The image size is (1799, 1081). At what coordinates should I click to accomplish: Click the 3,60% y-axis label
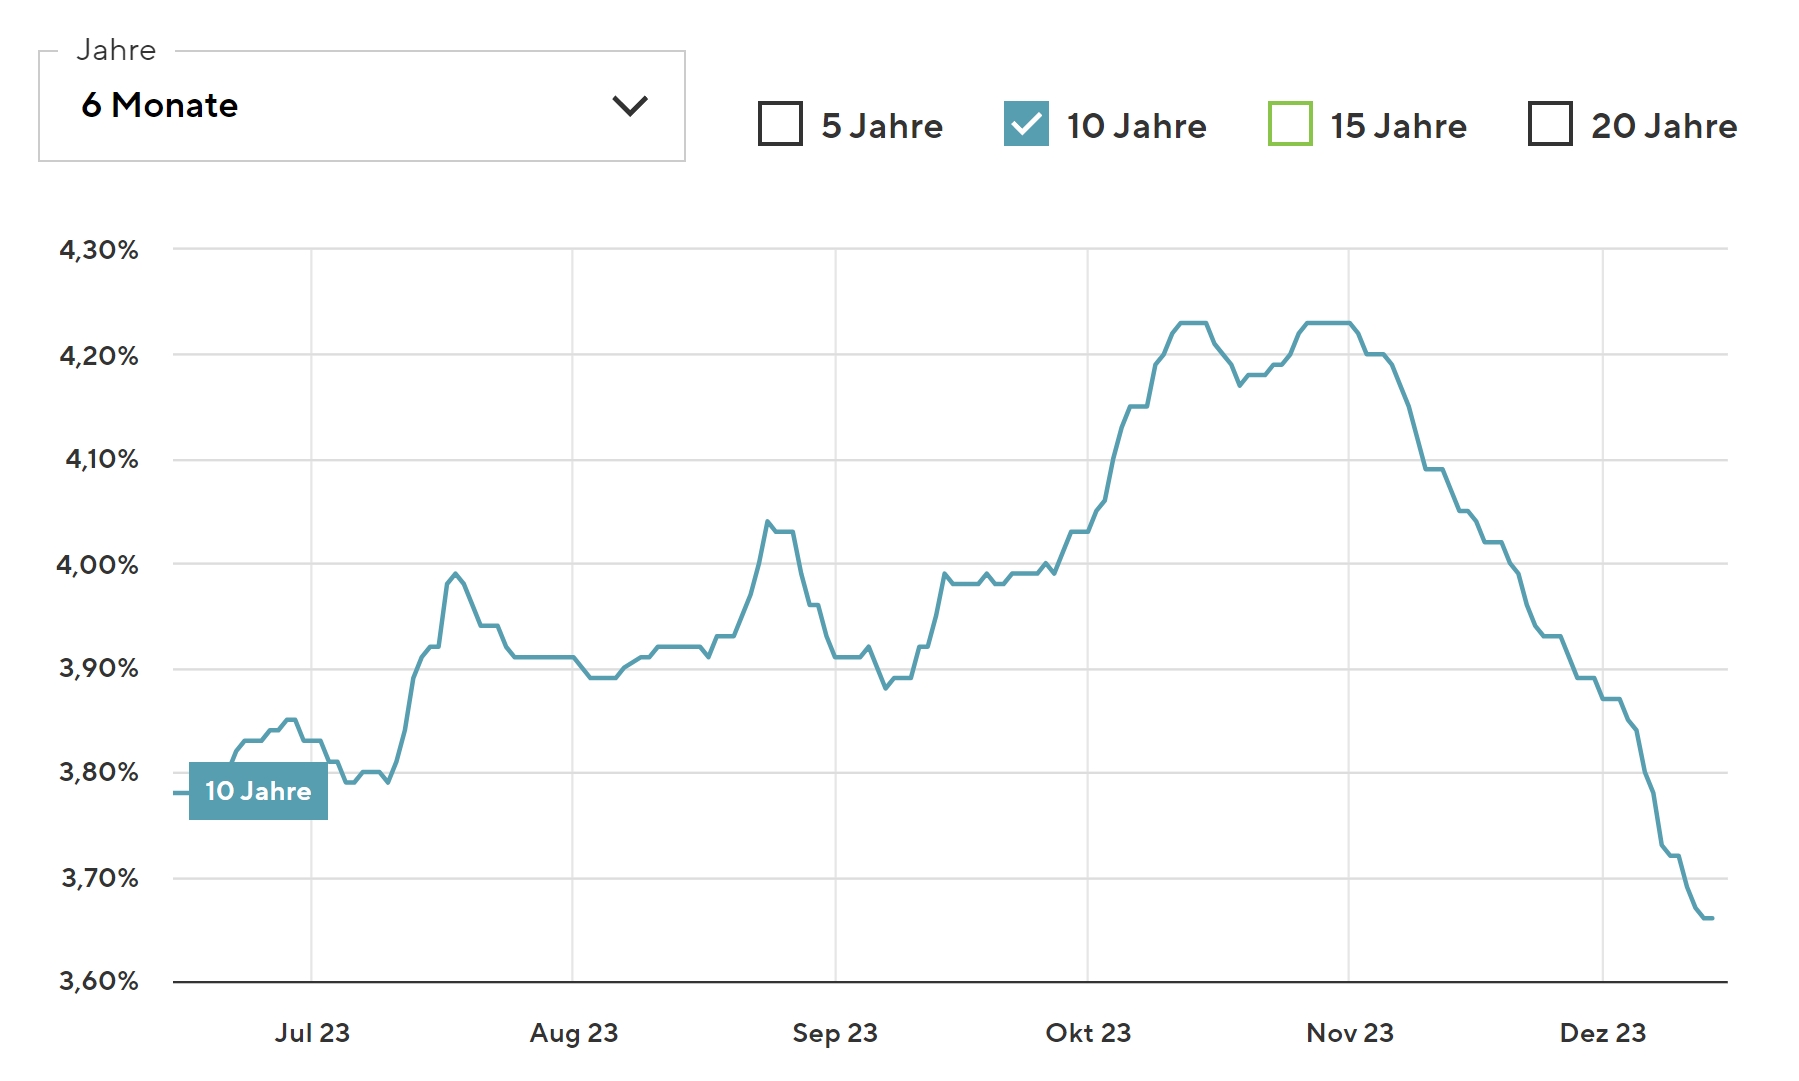99,981
